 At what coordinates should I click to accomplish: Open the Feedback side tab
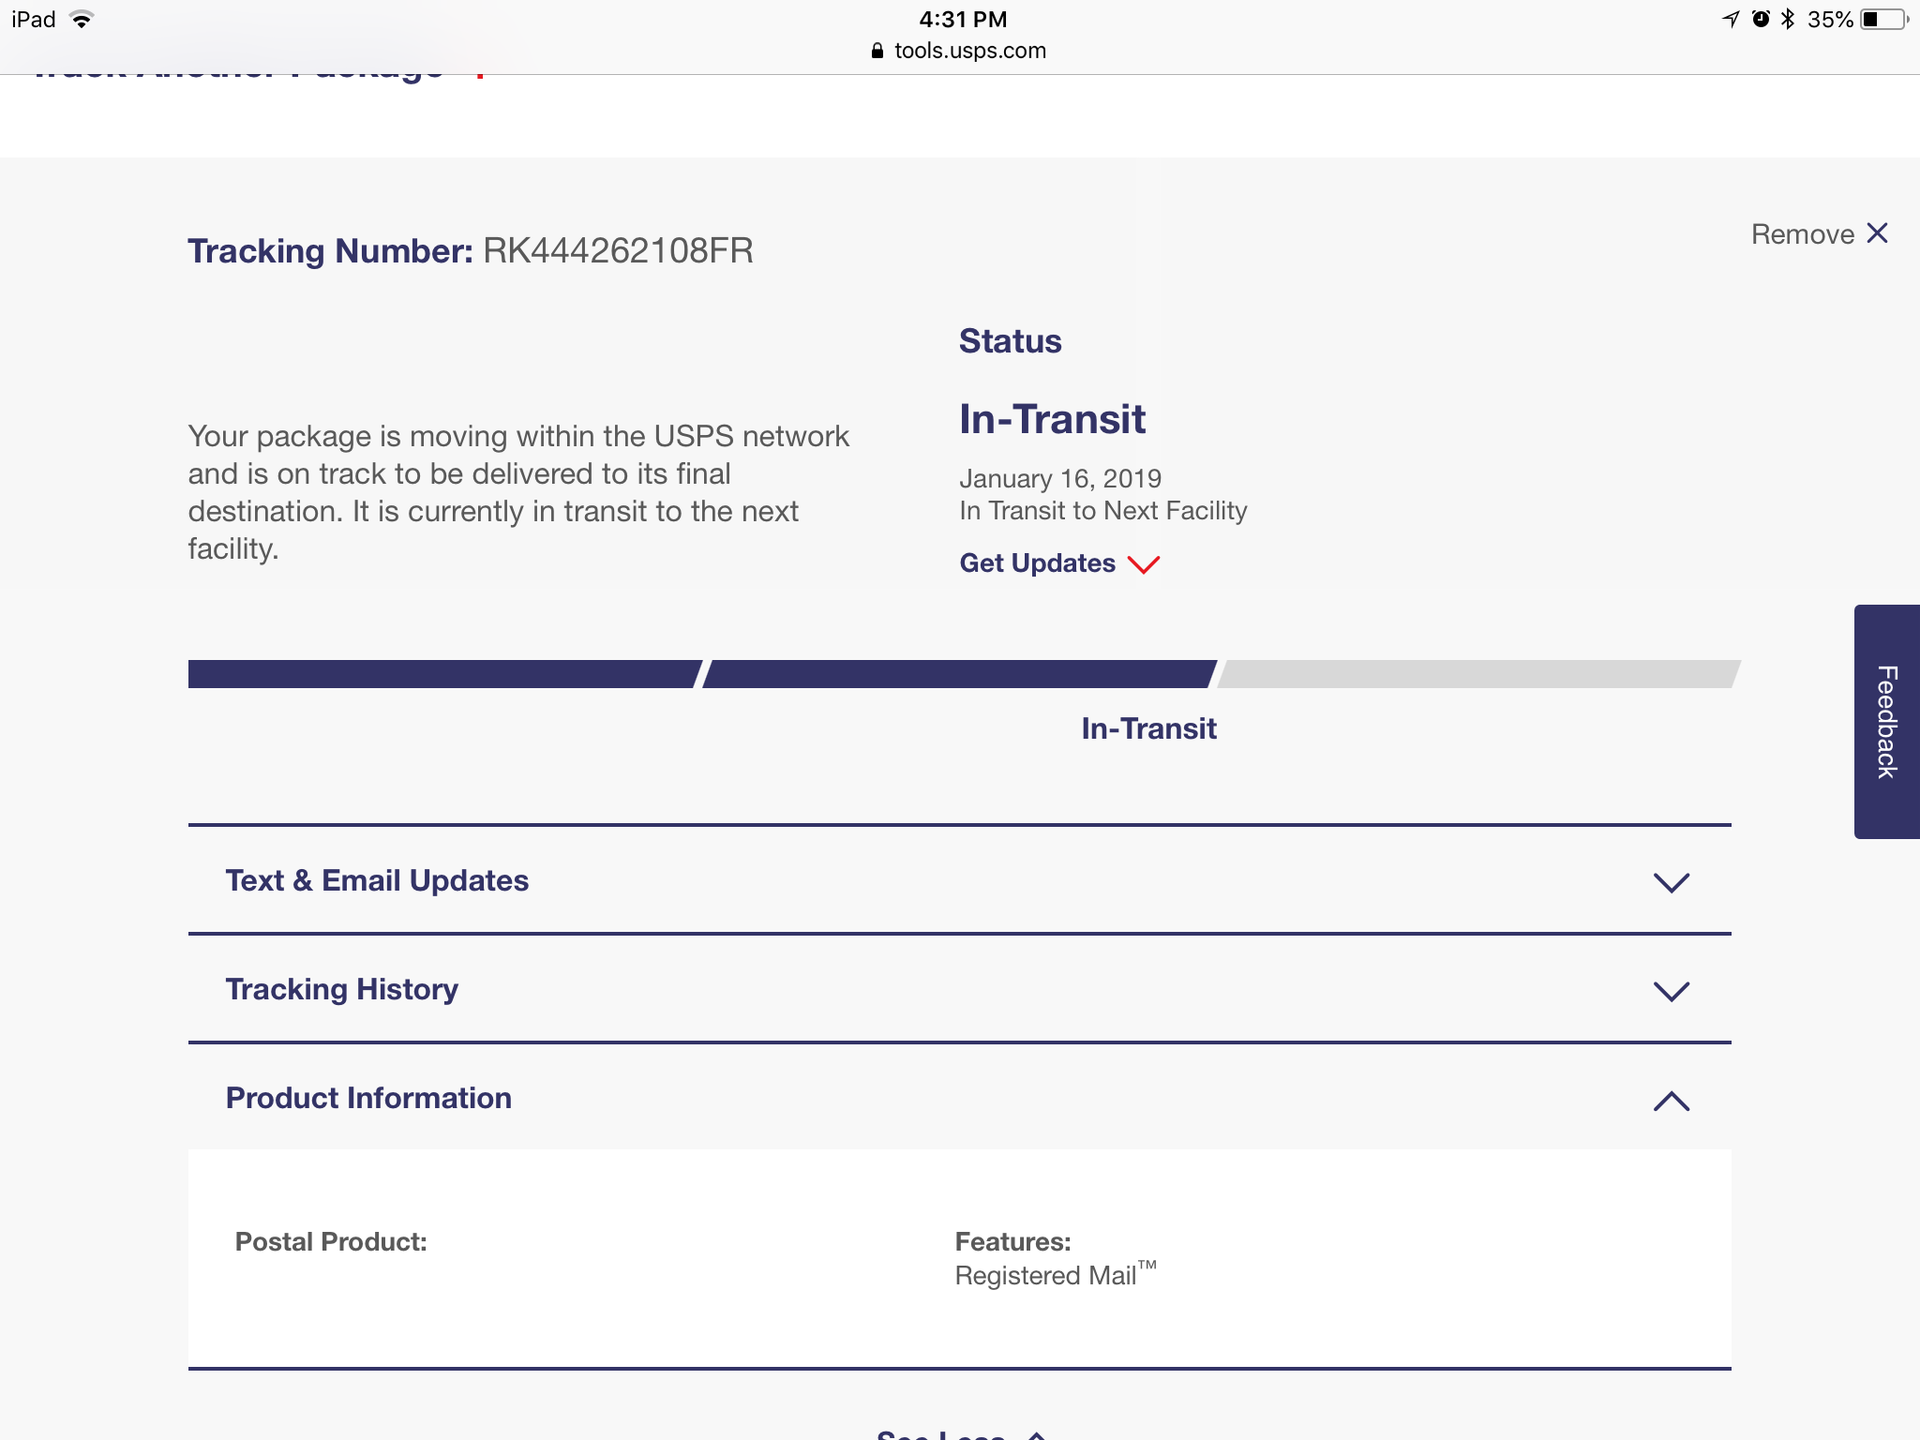click(x=1887, y=722)
